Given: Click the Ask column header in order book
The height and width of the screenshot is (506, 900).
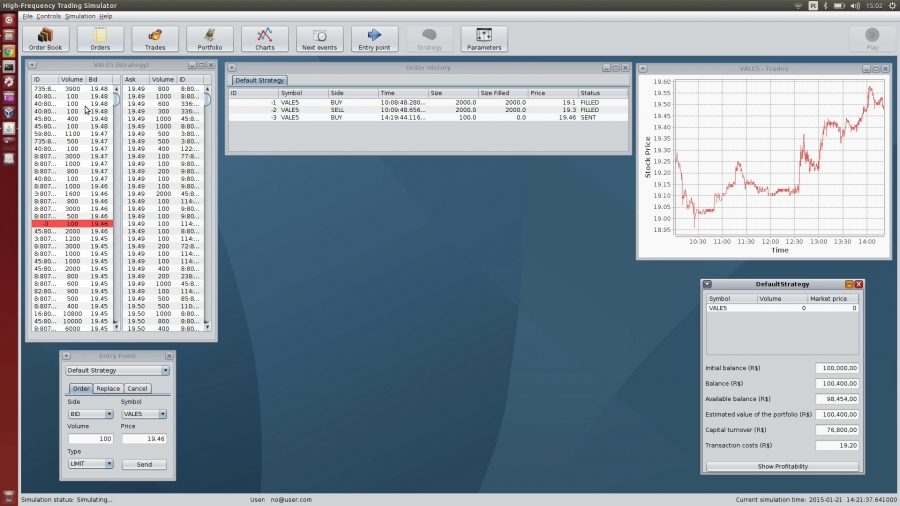Looking at the screenshot, I should point(136,79).
